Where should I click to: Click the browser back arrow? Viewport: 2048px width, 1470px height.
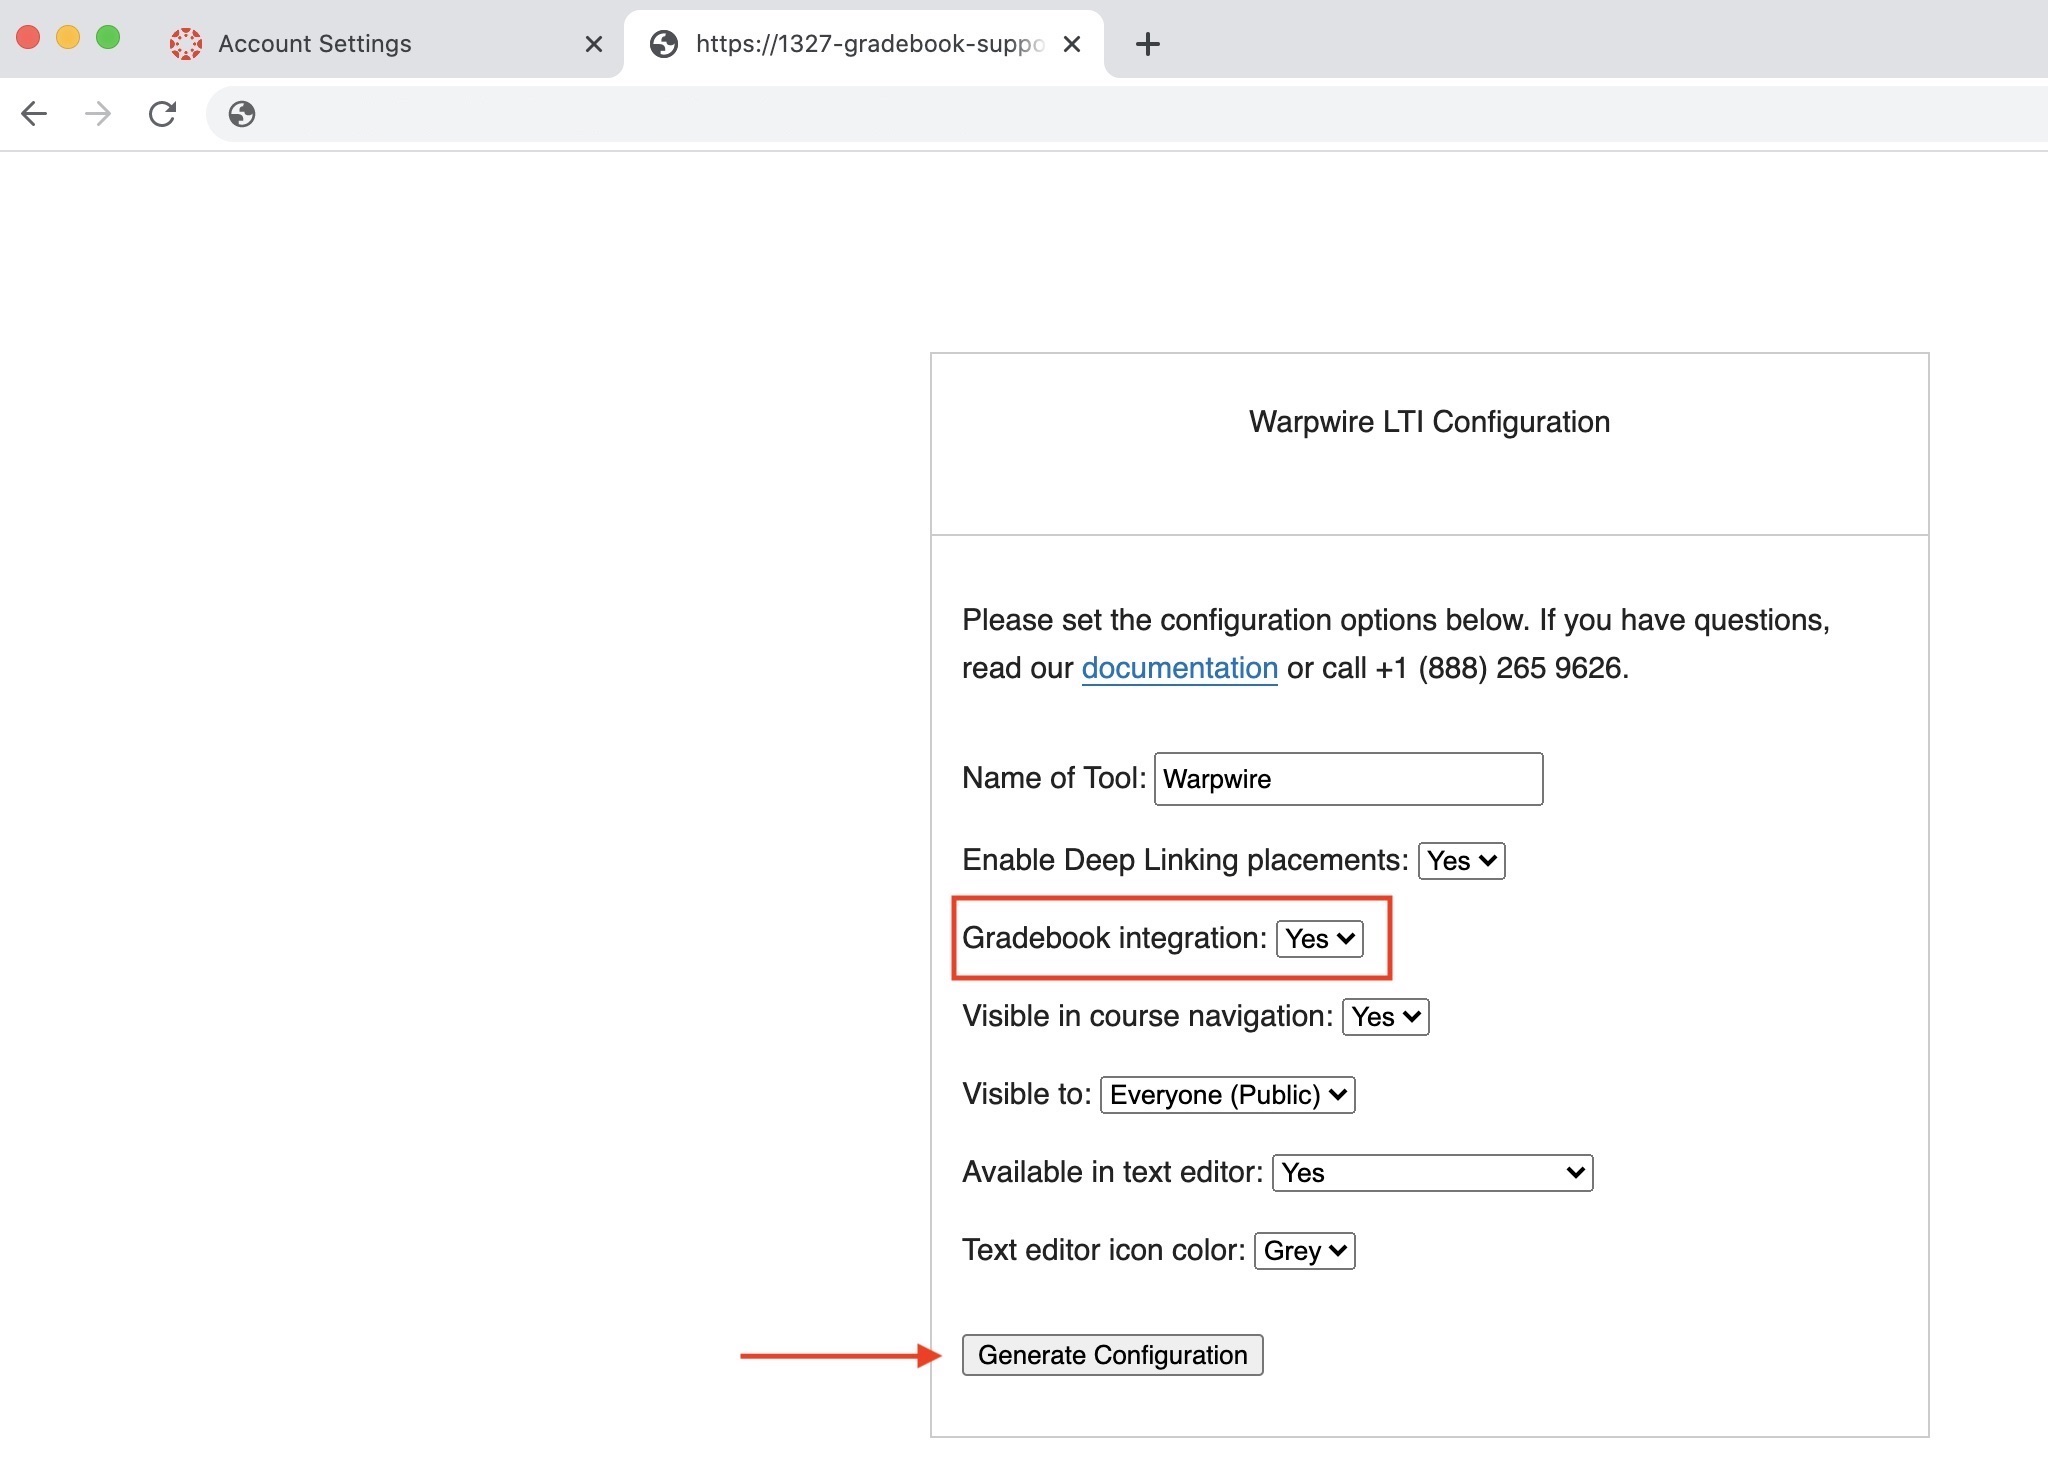click(x=34, y=114)
